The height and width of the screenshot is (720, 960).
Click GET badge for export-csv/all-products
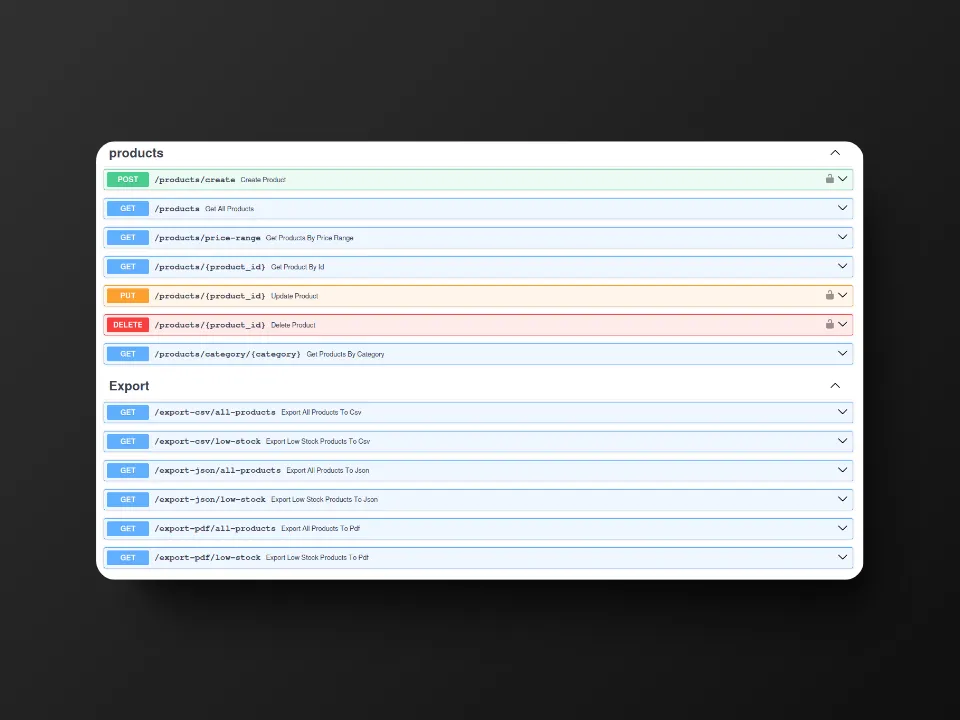pyautogui.click(x=128, y=412)
